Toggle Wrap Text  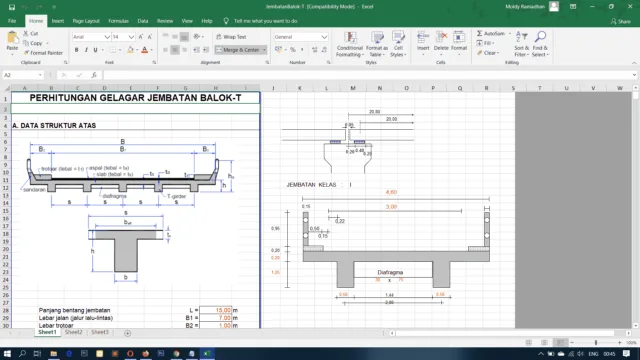pyautogui.click(x=231, y=37)
